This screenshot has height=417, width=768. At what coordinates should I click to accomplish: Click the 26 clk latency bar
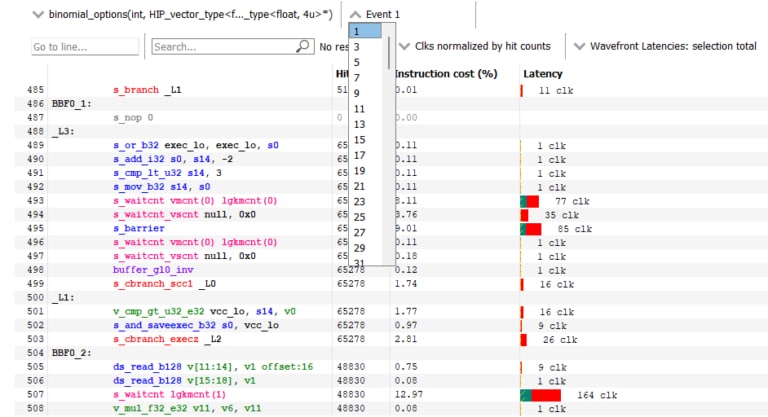(524, 340)
